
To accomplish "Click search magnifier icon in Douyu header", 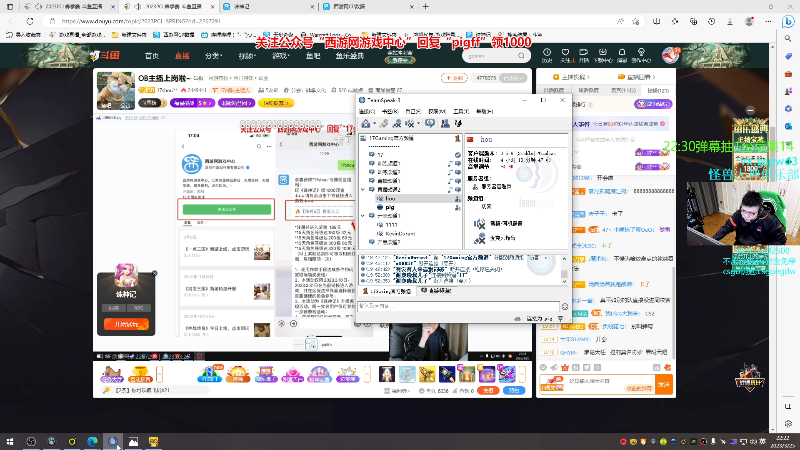I will point(521,56).
